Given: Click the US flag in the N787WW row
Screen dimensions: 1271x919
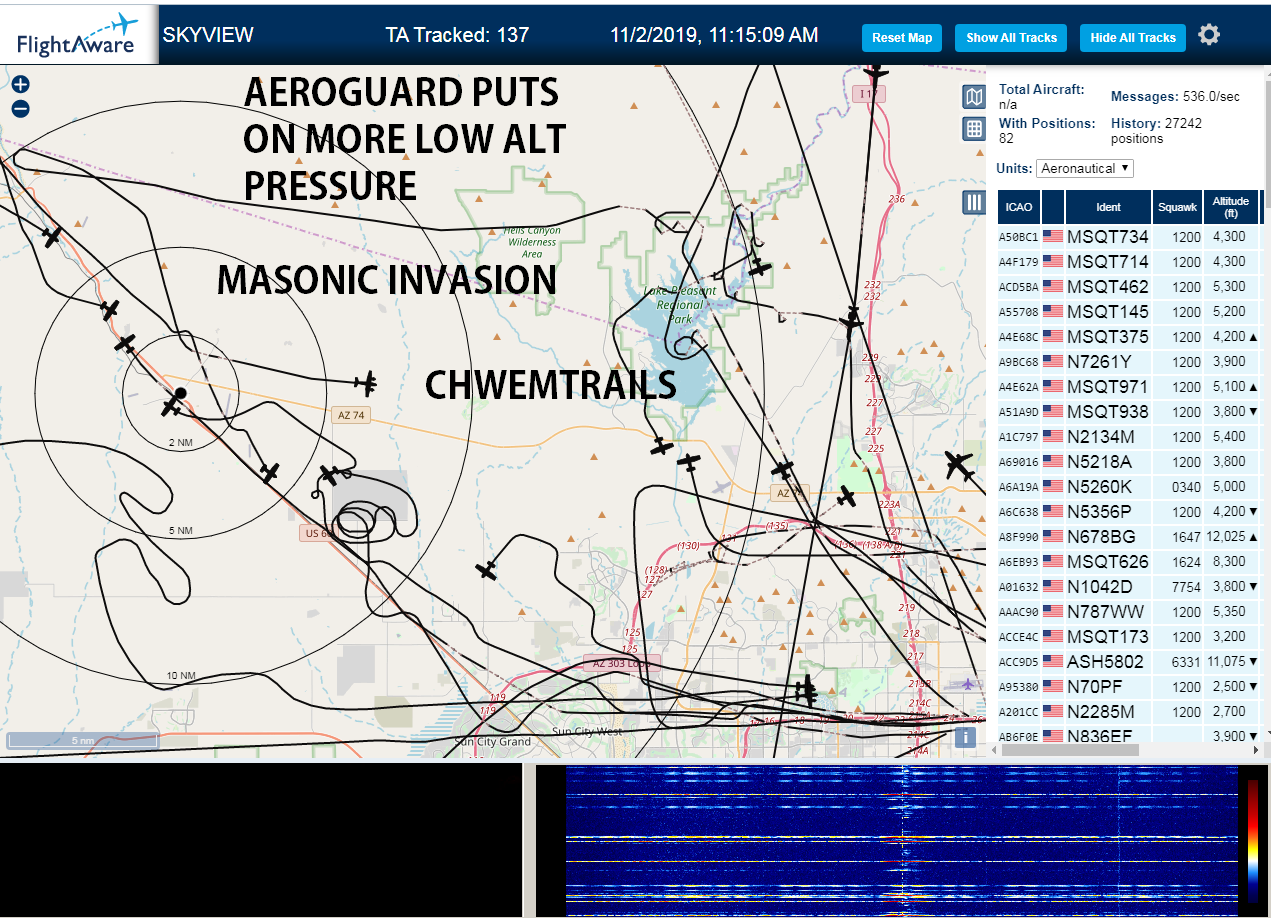Looking at the screenshot, I should (x=1053, y=612).
